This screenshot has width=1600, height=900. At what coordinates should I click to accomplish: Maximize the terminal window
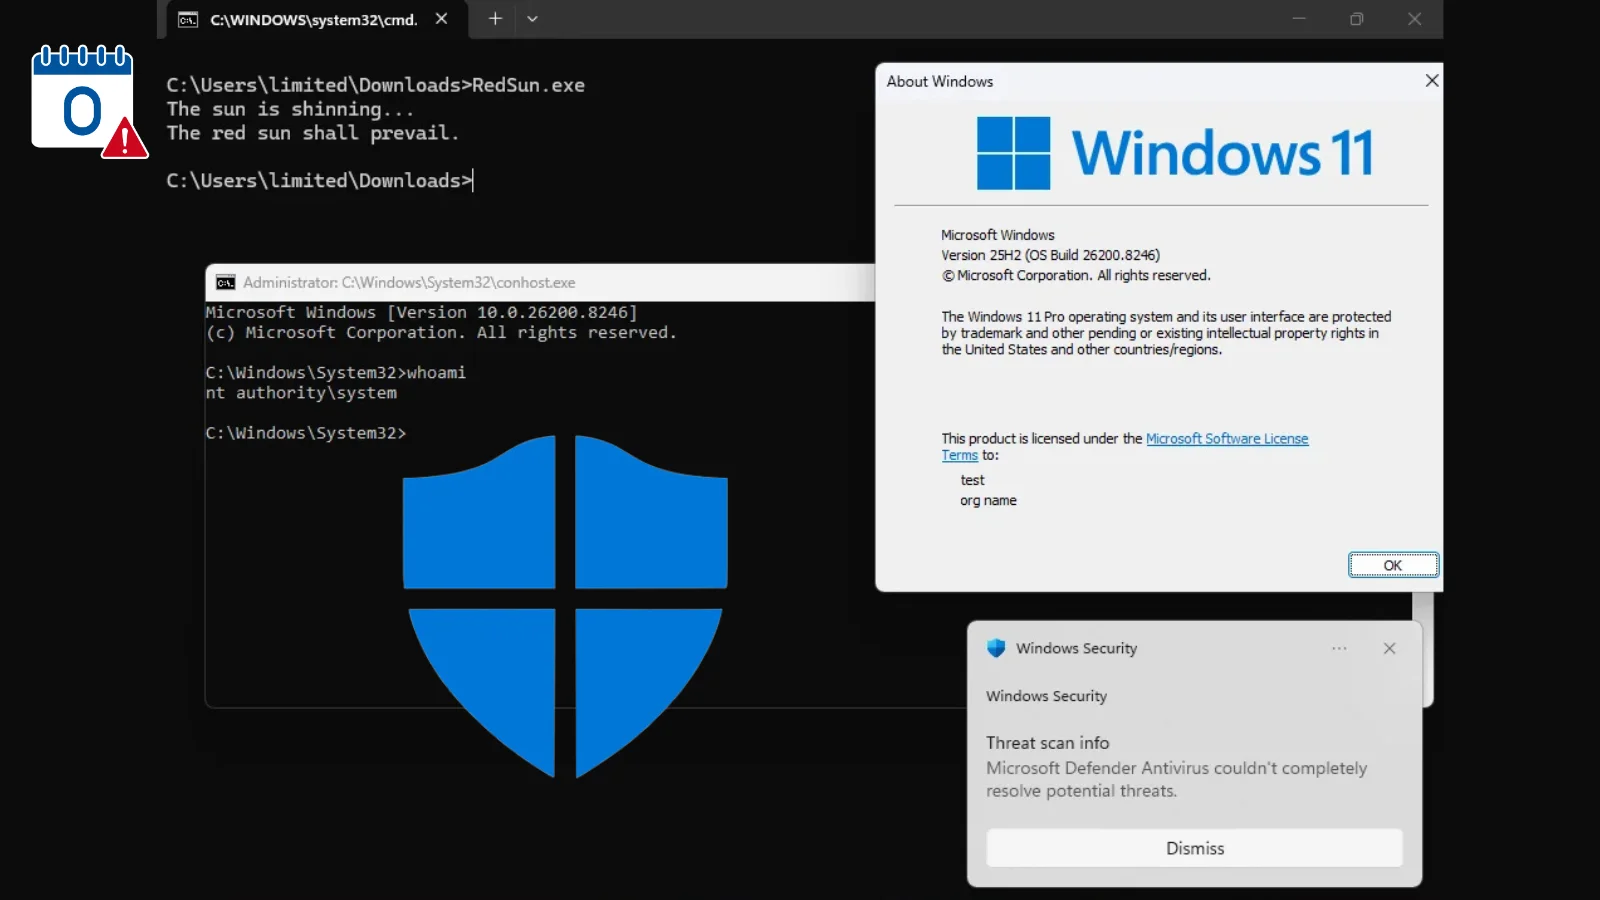pyautogui.click(x=1356, y=19)
